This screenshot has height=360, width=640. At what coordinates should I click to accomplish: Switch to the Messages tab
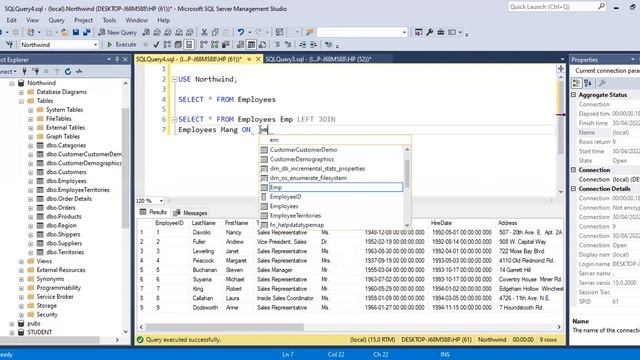[190, 213]
